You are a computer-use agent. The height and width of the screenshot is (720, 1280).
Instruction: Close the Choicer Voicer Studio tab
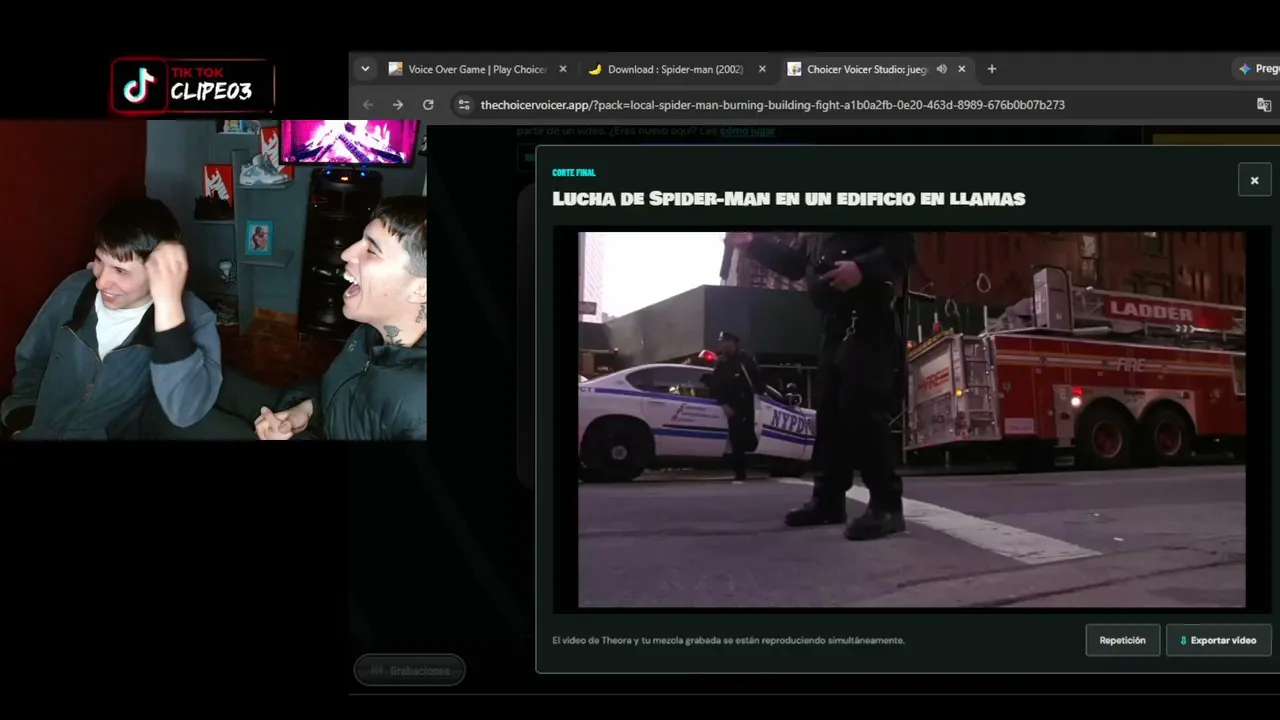(x=962, y=69)
